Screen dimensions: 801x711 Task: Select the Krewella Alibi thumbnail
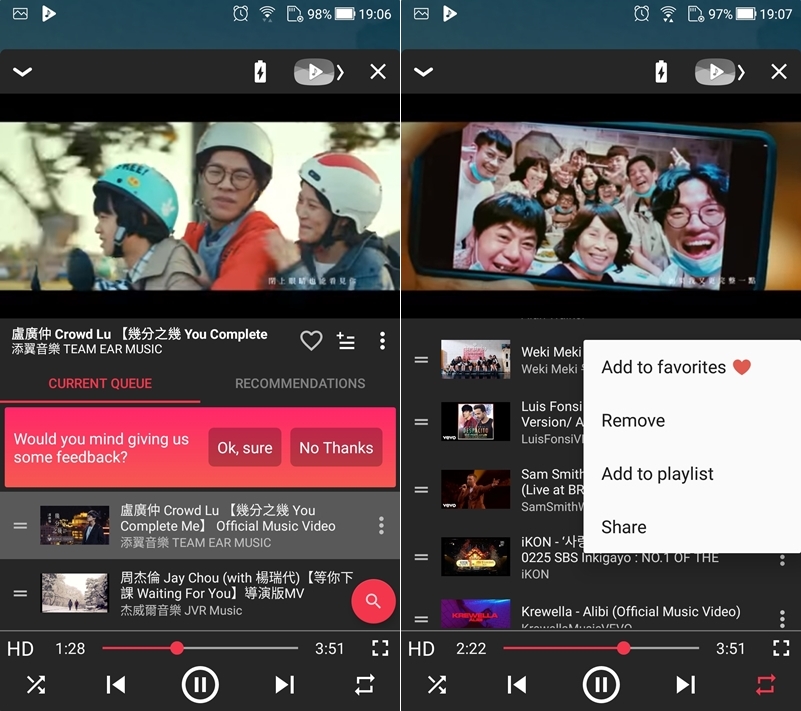click(476, 613)
